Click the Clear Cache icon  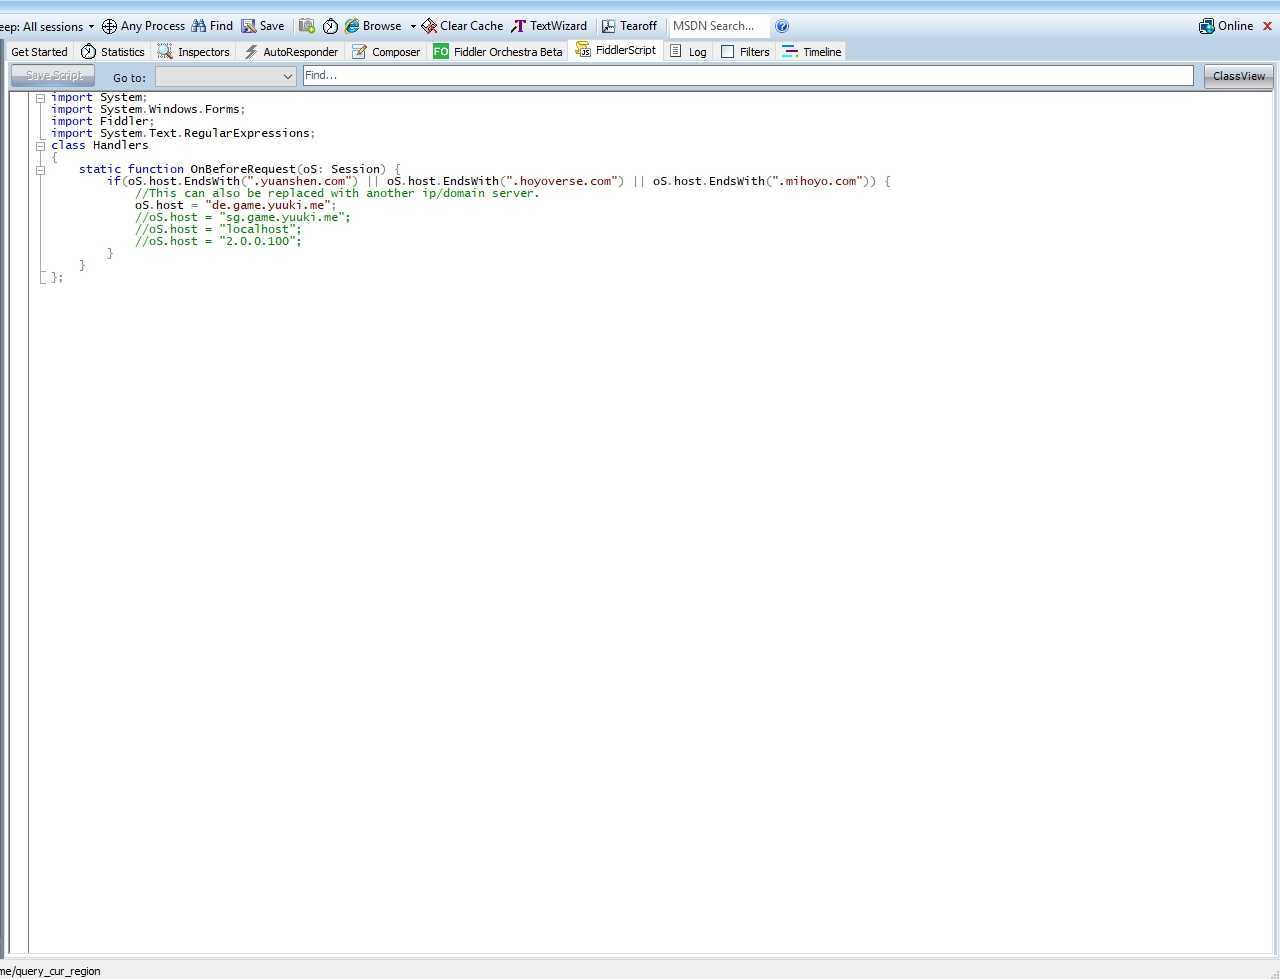pos(429,26)
